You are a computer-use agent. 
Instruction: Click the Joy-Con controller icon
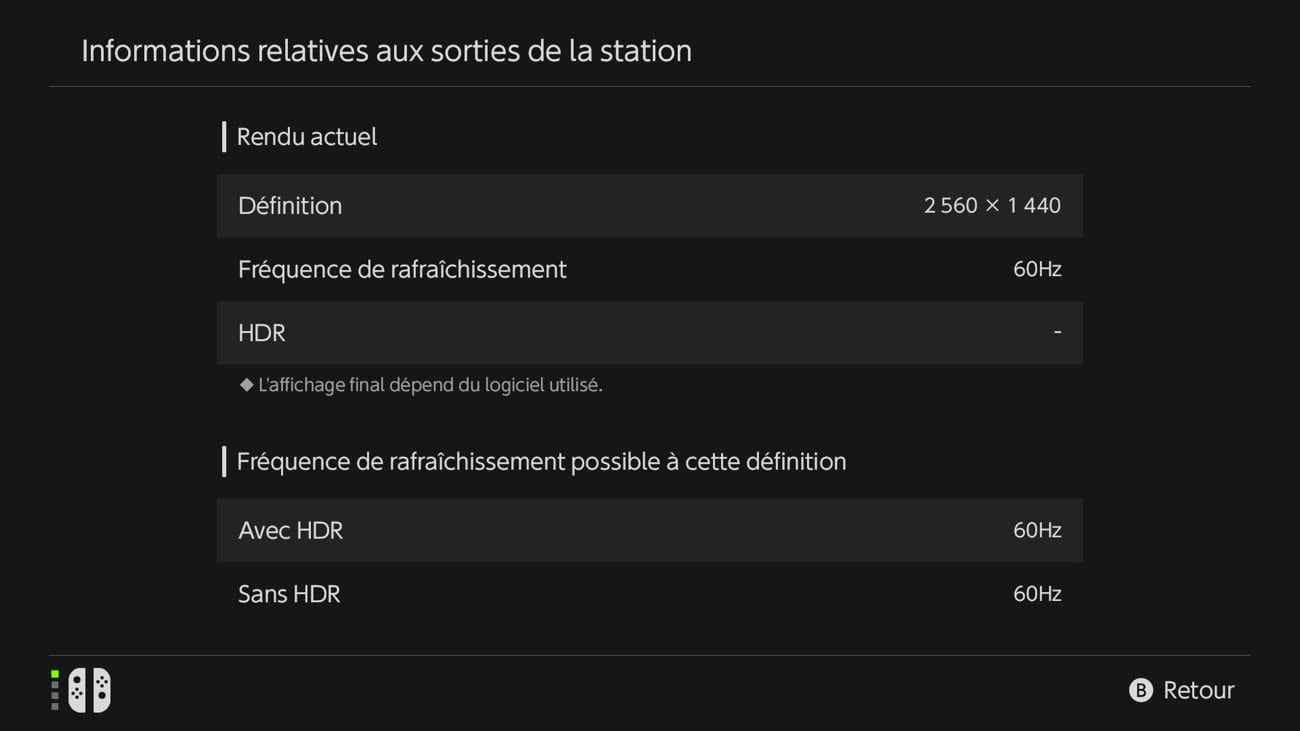[x=89, y=690]
